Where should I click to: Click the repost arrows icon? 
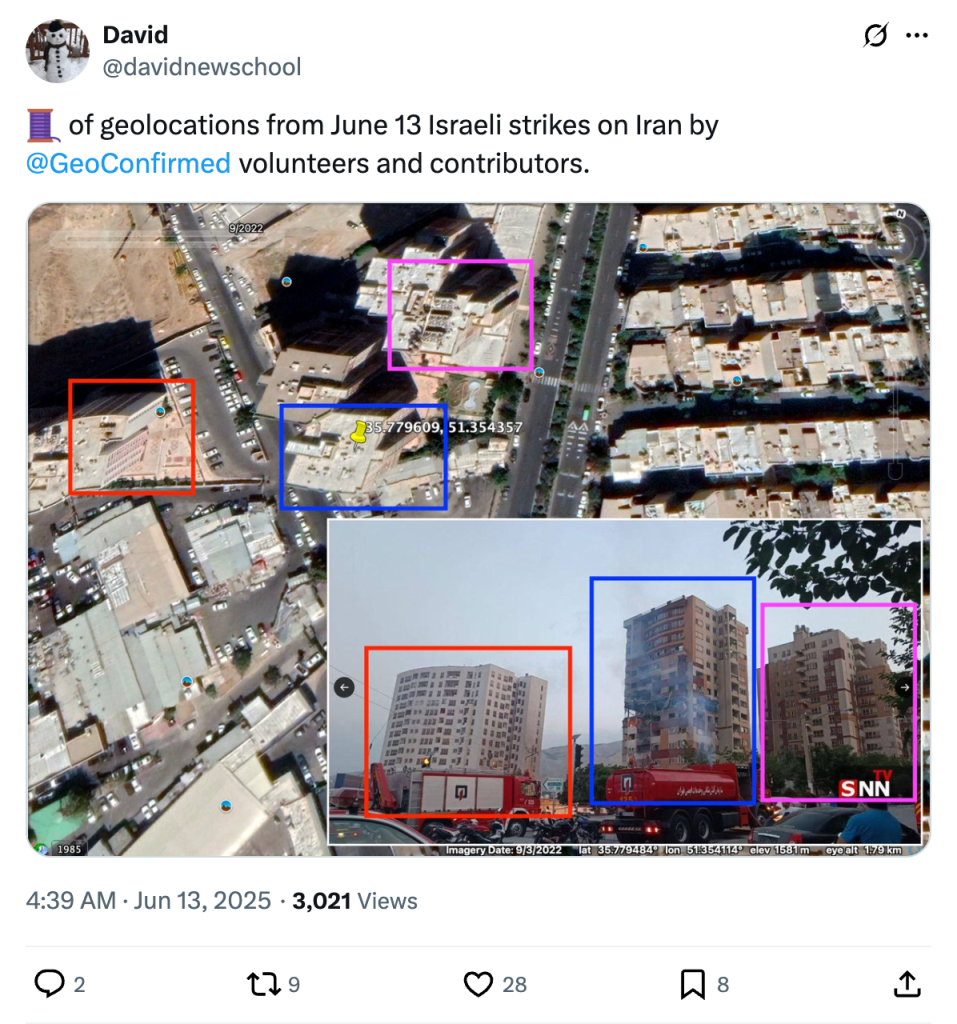[263, 984]
